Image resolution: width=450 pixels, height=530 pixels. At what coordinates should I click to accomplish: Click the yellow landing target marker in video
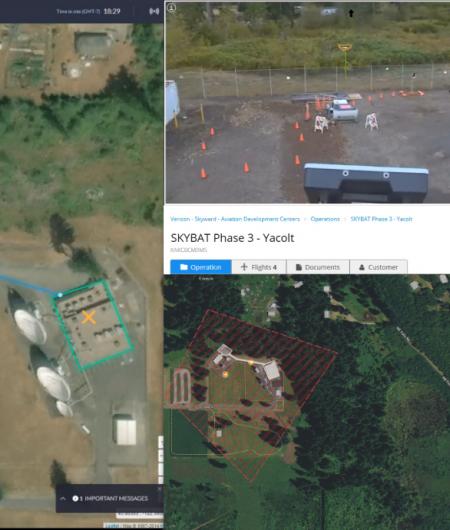click(345, 47)
